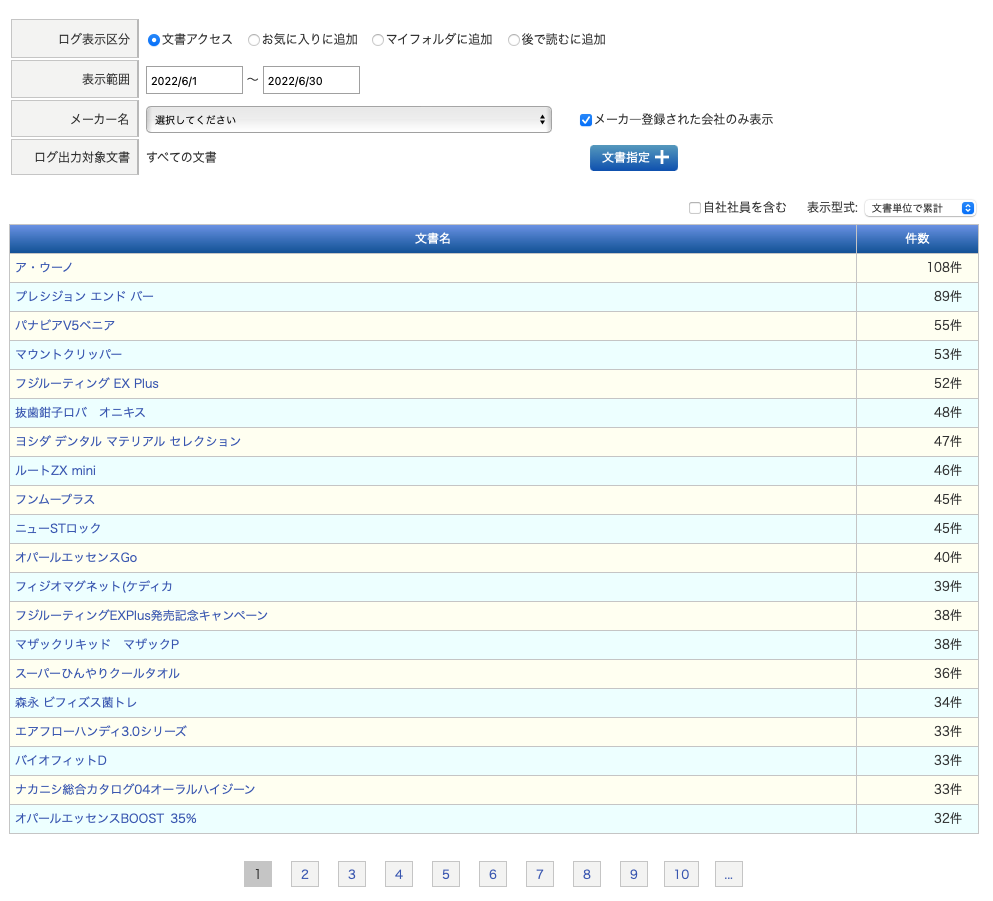
Task: Go to page 4
Action: tap(399, 874)
